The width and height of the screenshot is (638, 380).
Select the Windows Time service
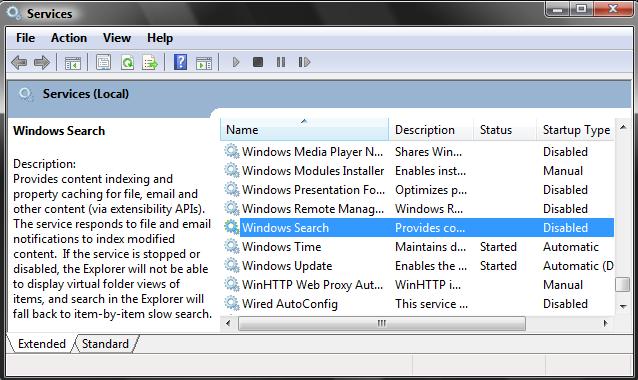[281, 247]
